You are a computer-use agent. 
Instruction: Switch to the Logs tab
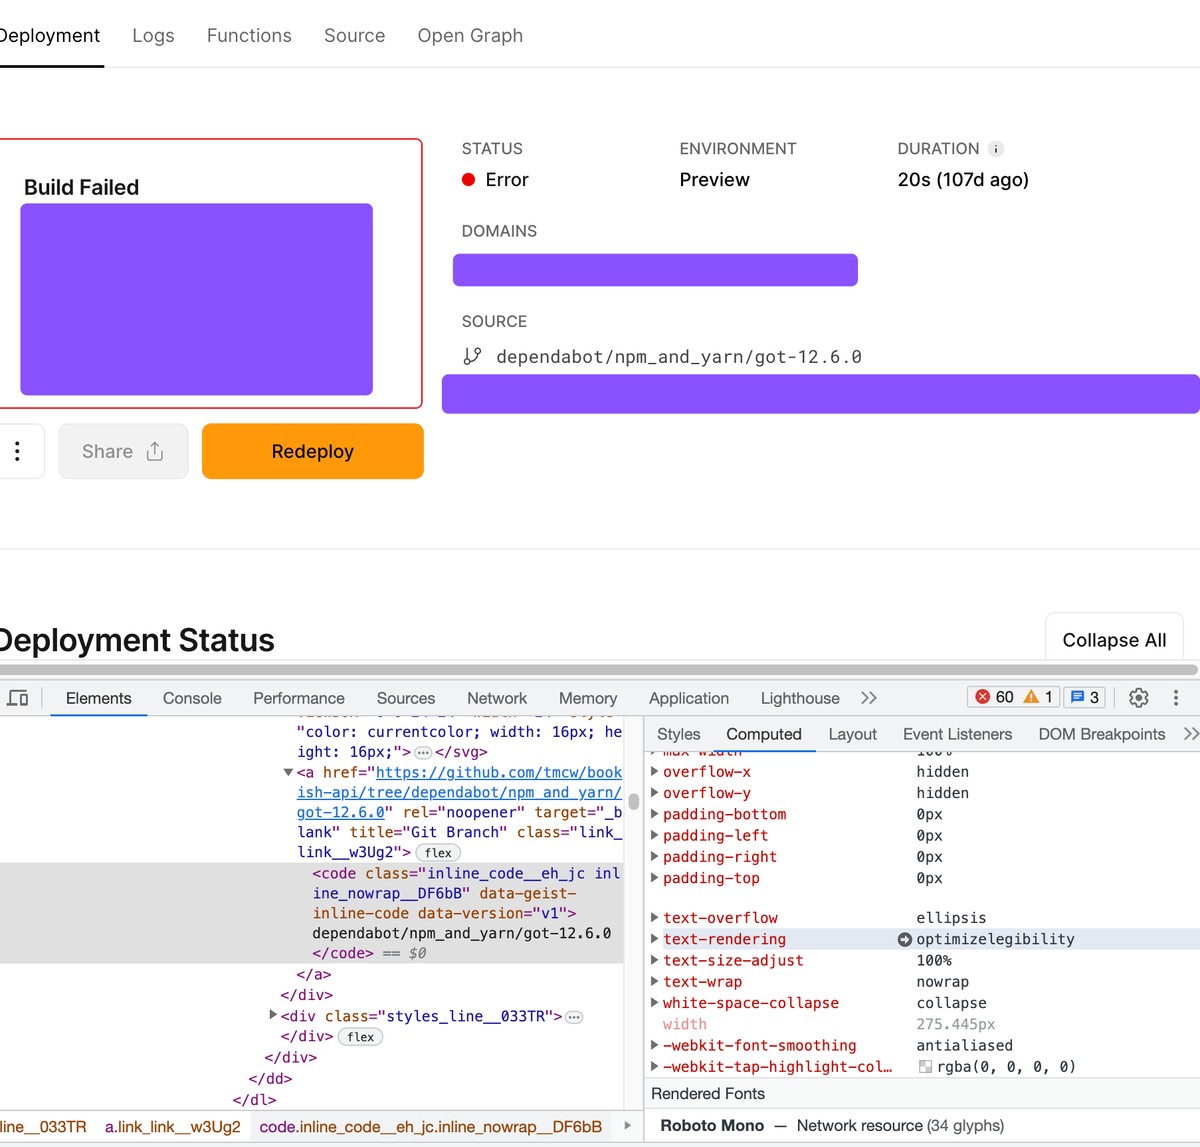(153, 36)
